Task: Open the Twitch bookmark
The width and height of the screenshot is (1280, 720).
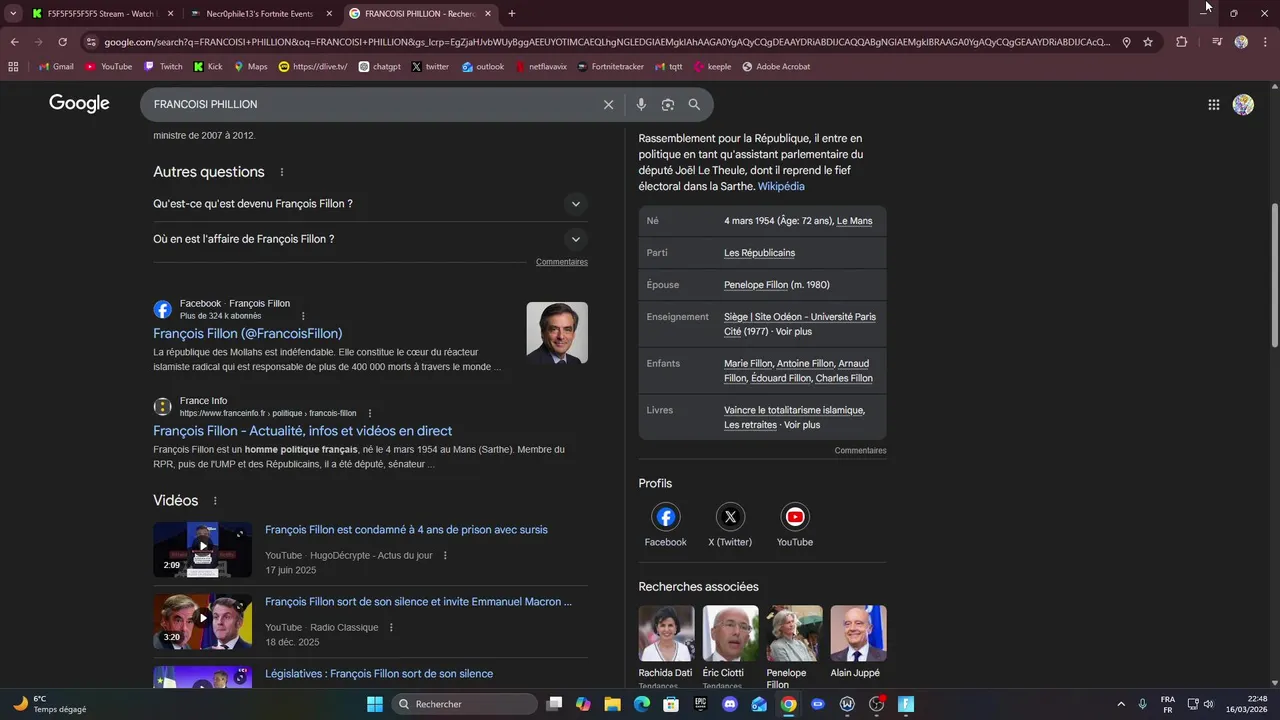Action: (x=164, y=67)
